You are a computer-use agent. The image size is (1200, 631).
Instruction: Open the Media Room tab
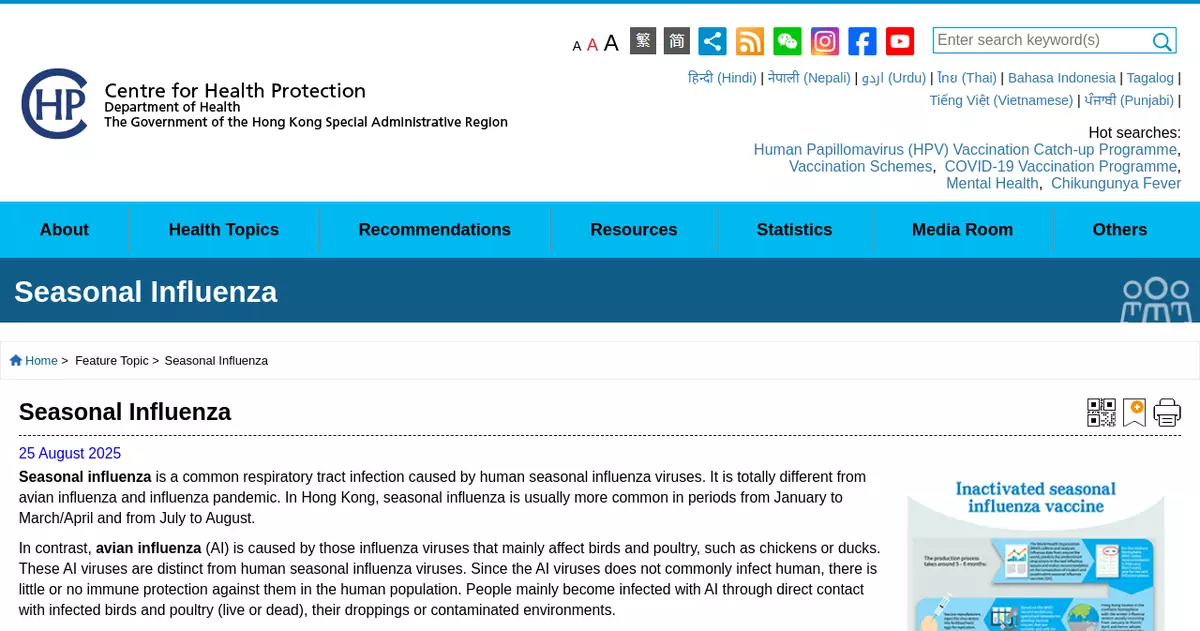962,230
